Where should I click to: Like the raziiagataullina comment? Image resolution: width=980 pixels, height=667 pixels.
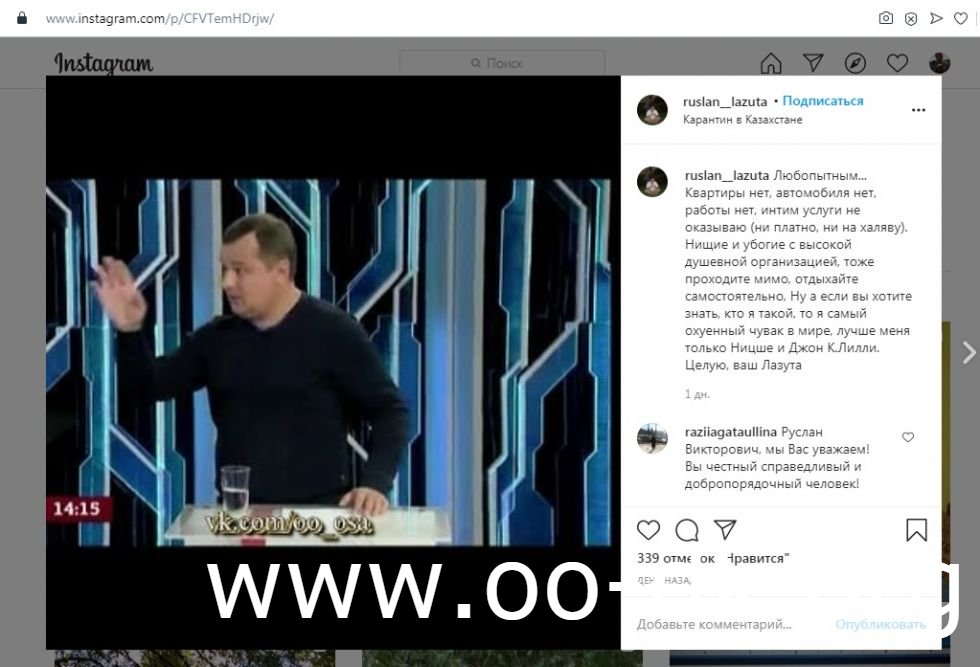click(x=908, y=437)
